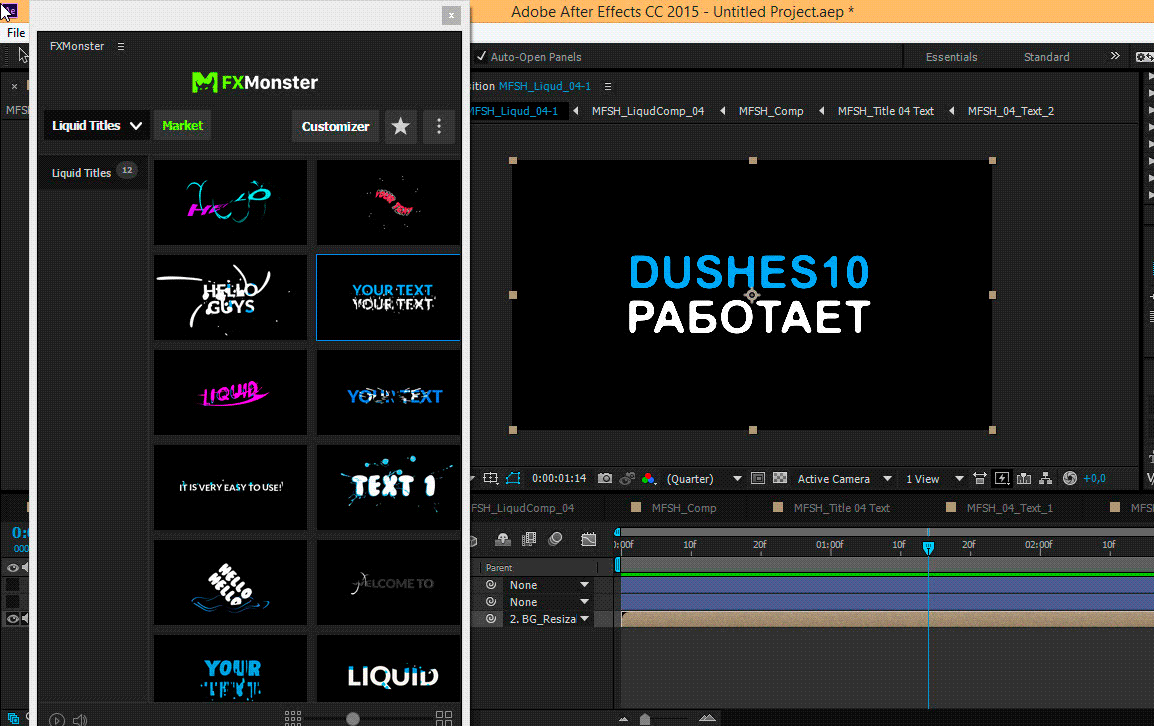Select the TEXT 1 splash preset

389,487
